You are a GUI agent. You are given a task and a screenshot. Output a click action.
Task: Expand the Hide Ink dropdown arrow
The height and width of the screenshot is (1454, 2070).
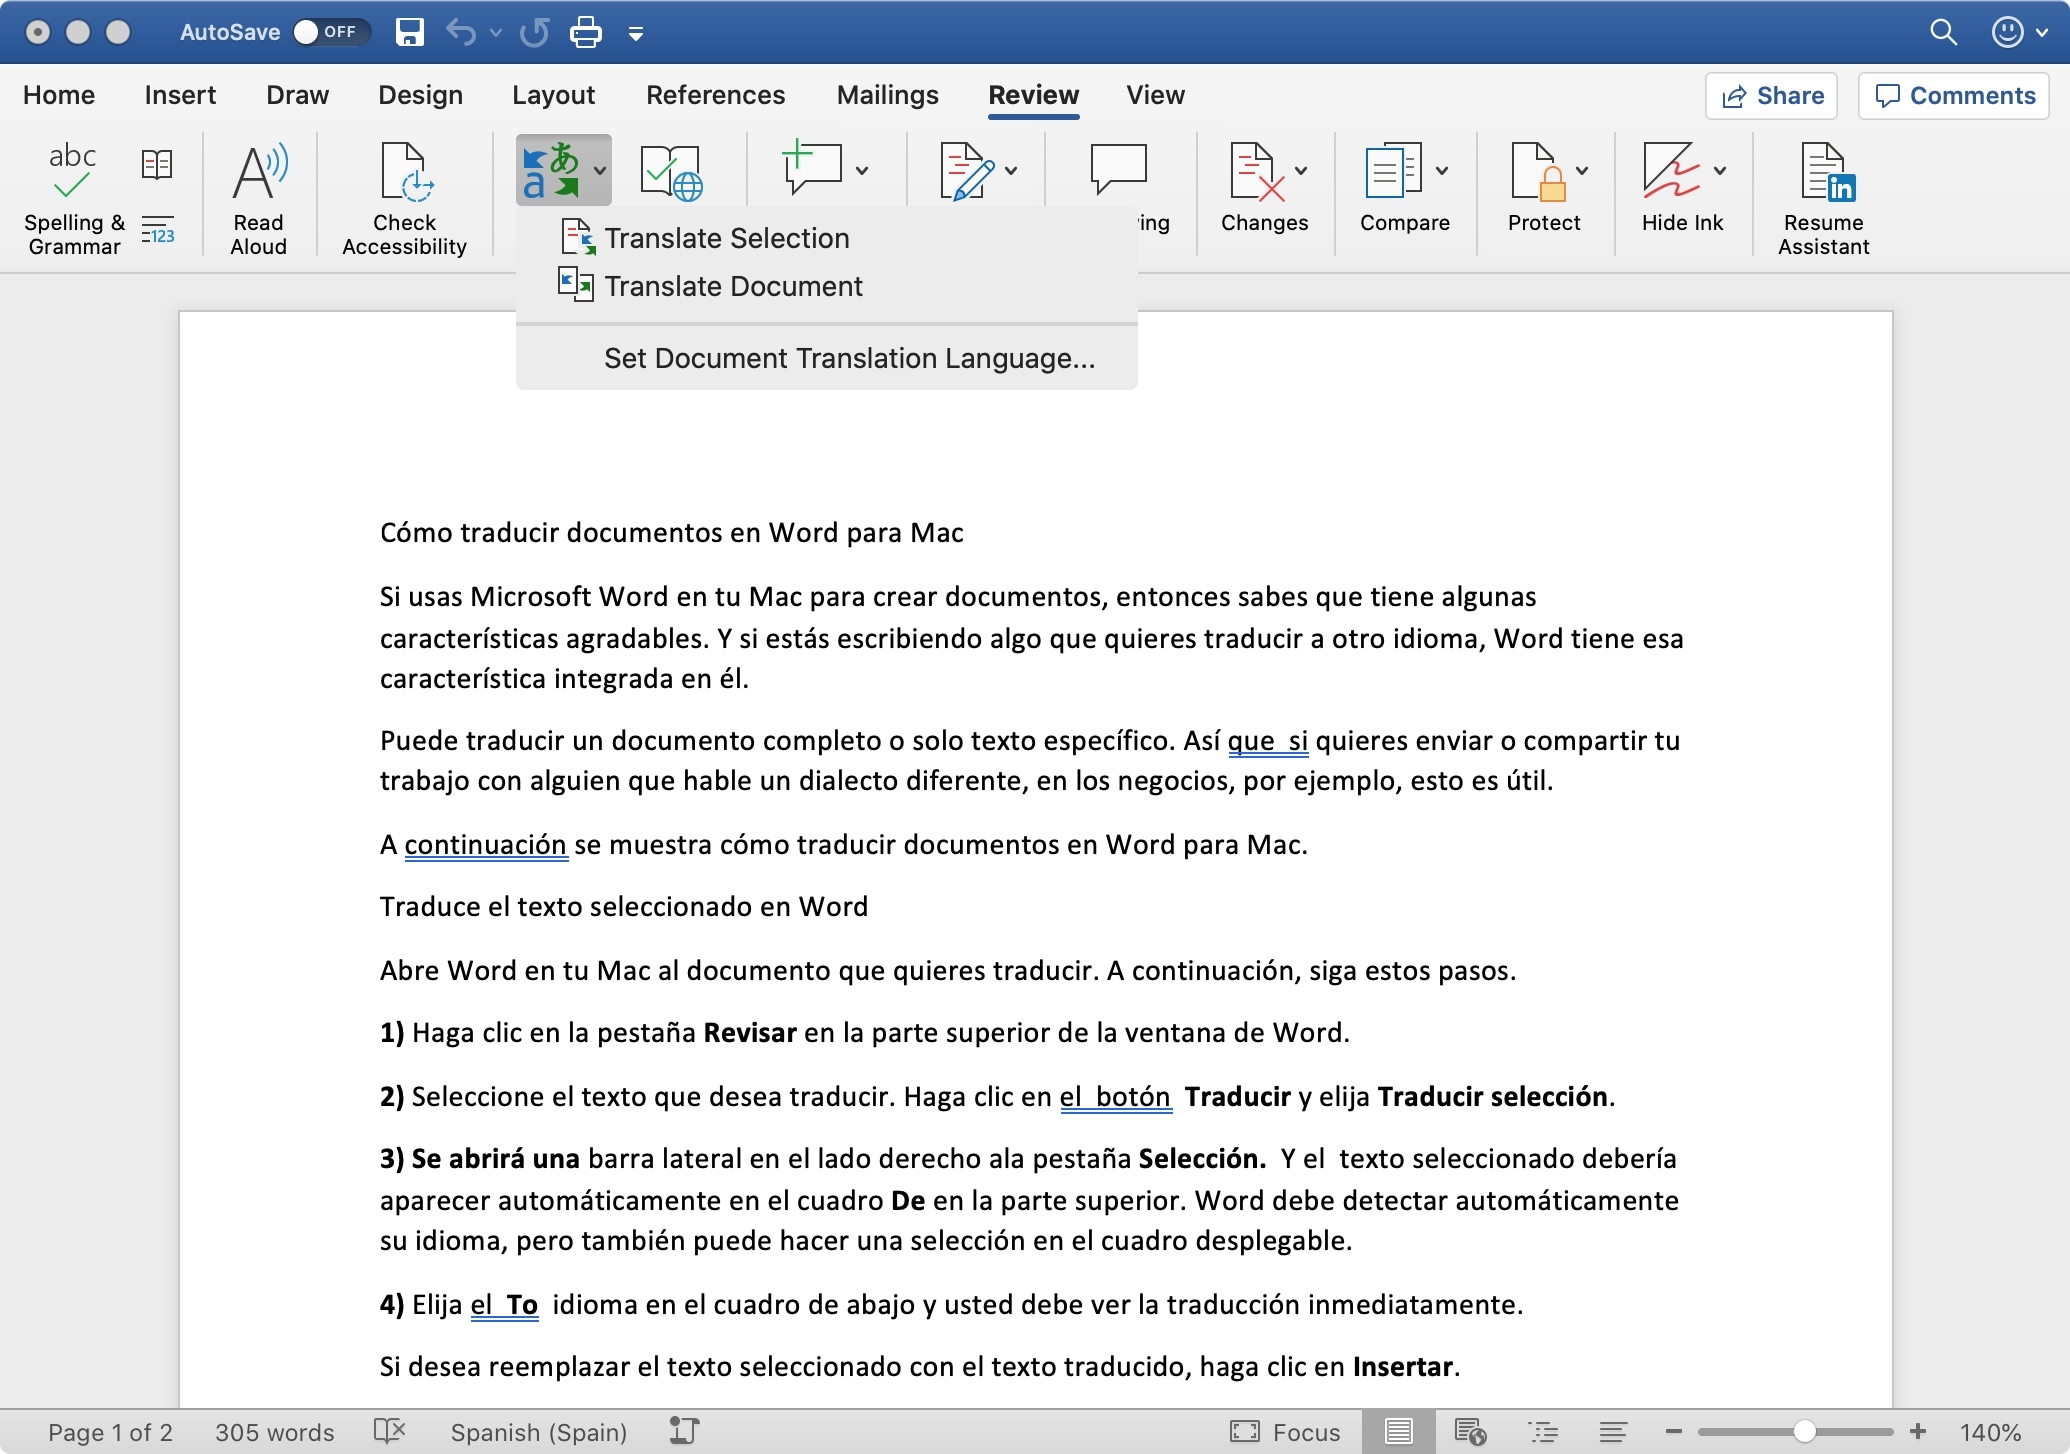[x=1720, y=171]
